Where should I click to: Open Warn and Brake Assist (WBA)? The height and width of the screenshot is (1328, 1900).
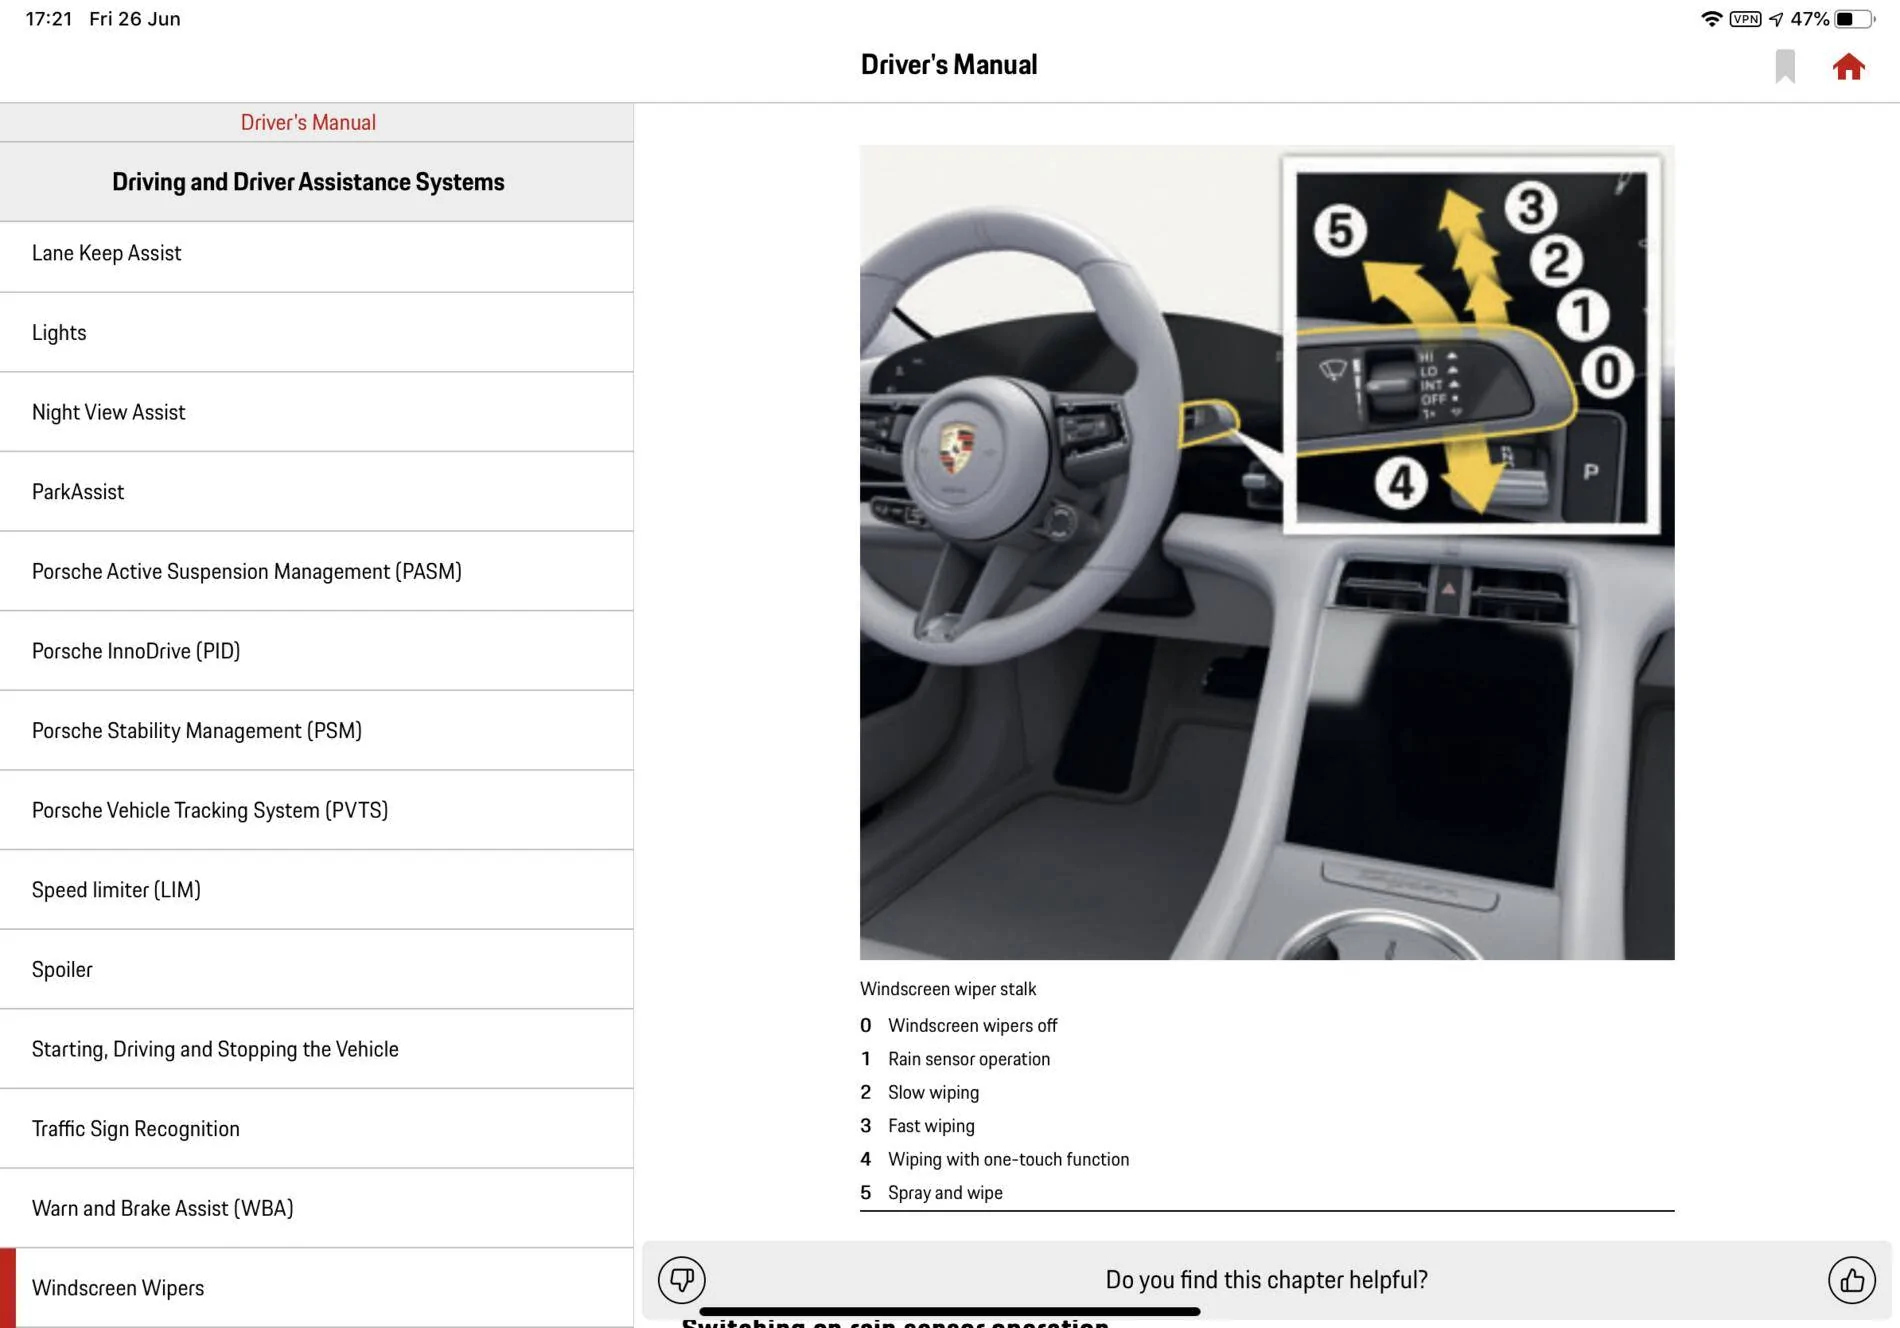316,1208
